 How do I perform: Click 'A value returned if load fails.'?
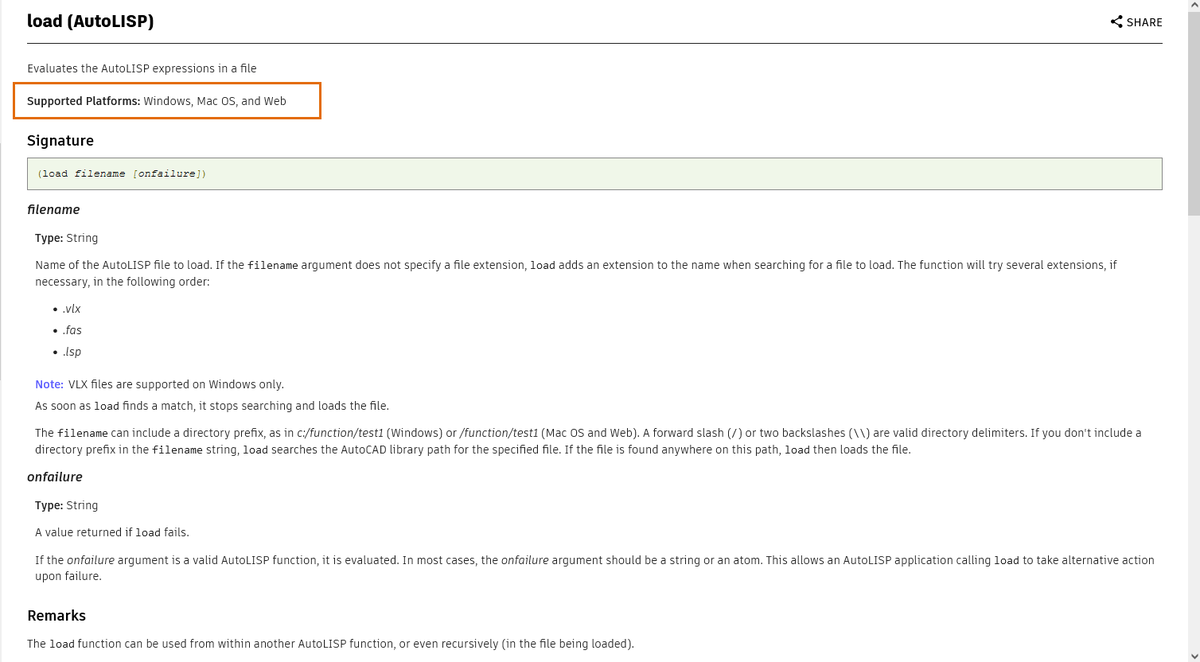[112, 532]
